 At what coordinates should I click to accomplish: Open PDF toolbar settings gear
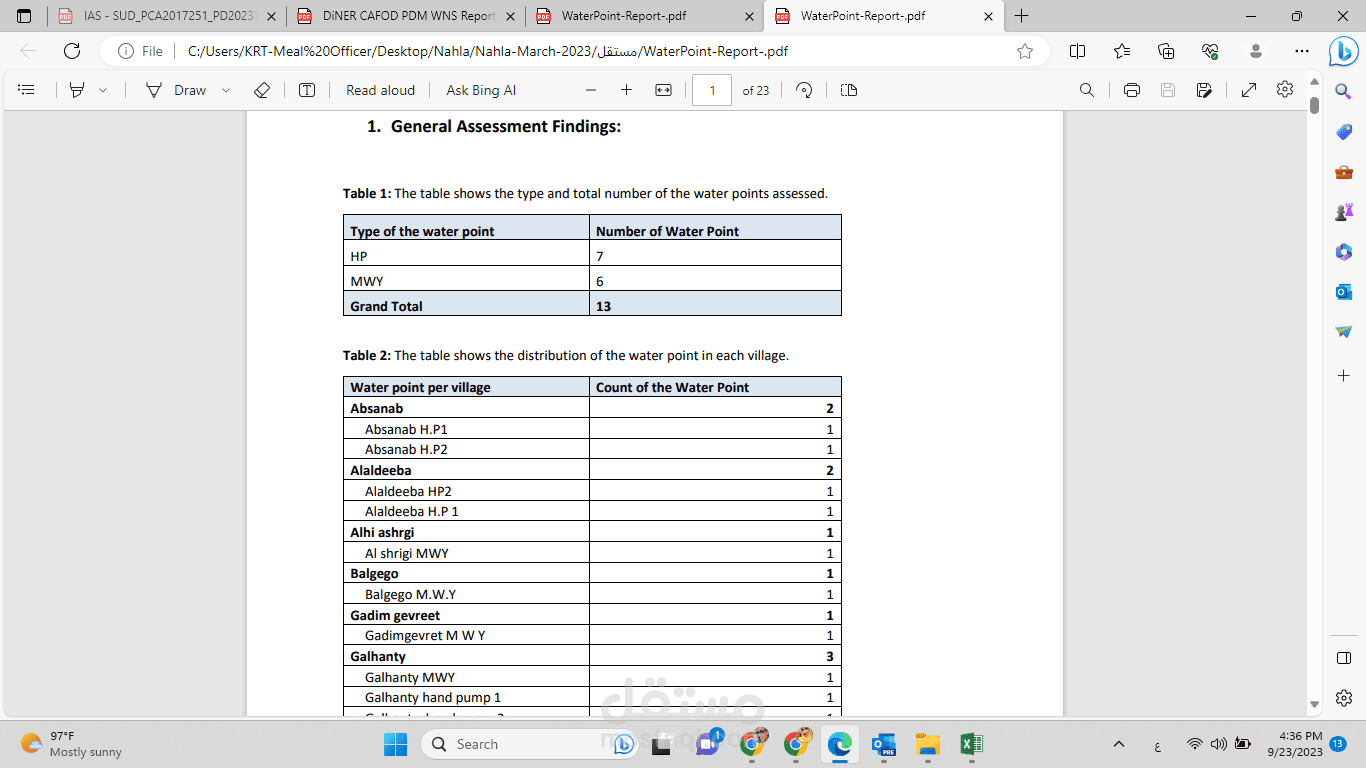pos(1285,90)
